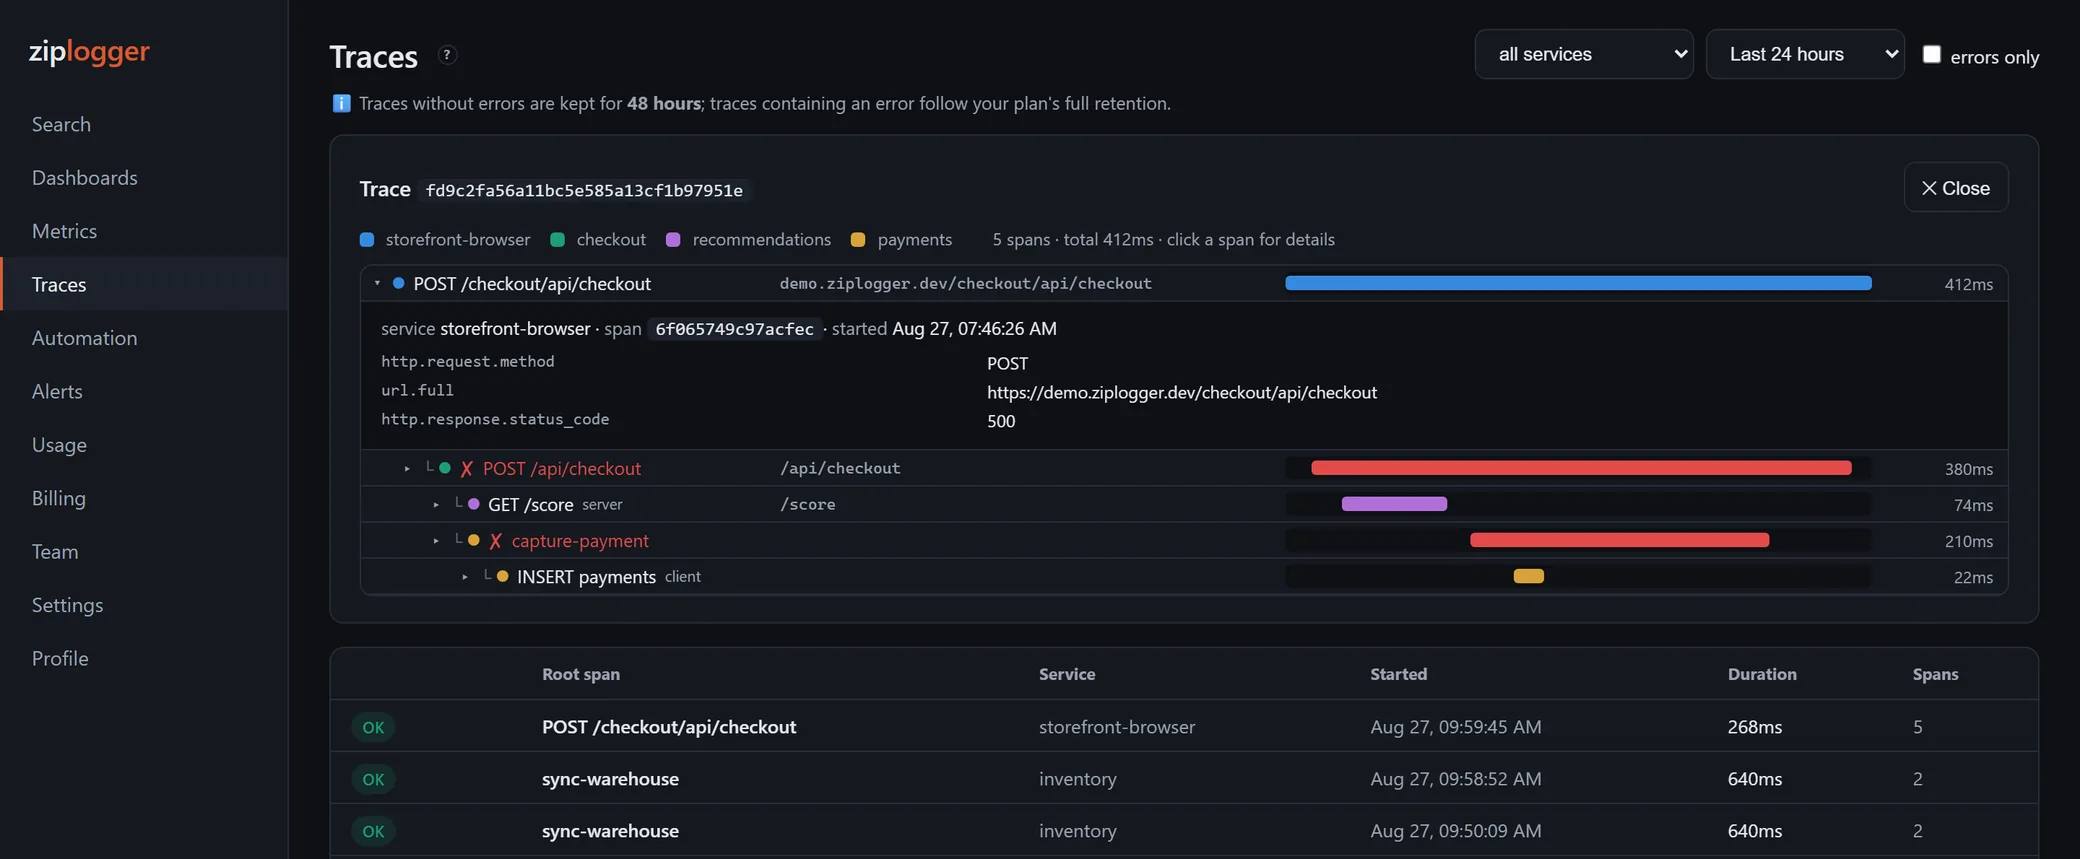This screenshot has height=859, width=2080.
Task: Enable the errors only checkbox
Action: coord(1931,54)
